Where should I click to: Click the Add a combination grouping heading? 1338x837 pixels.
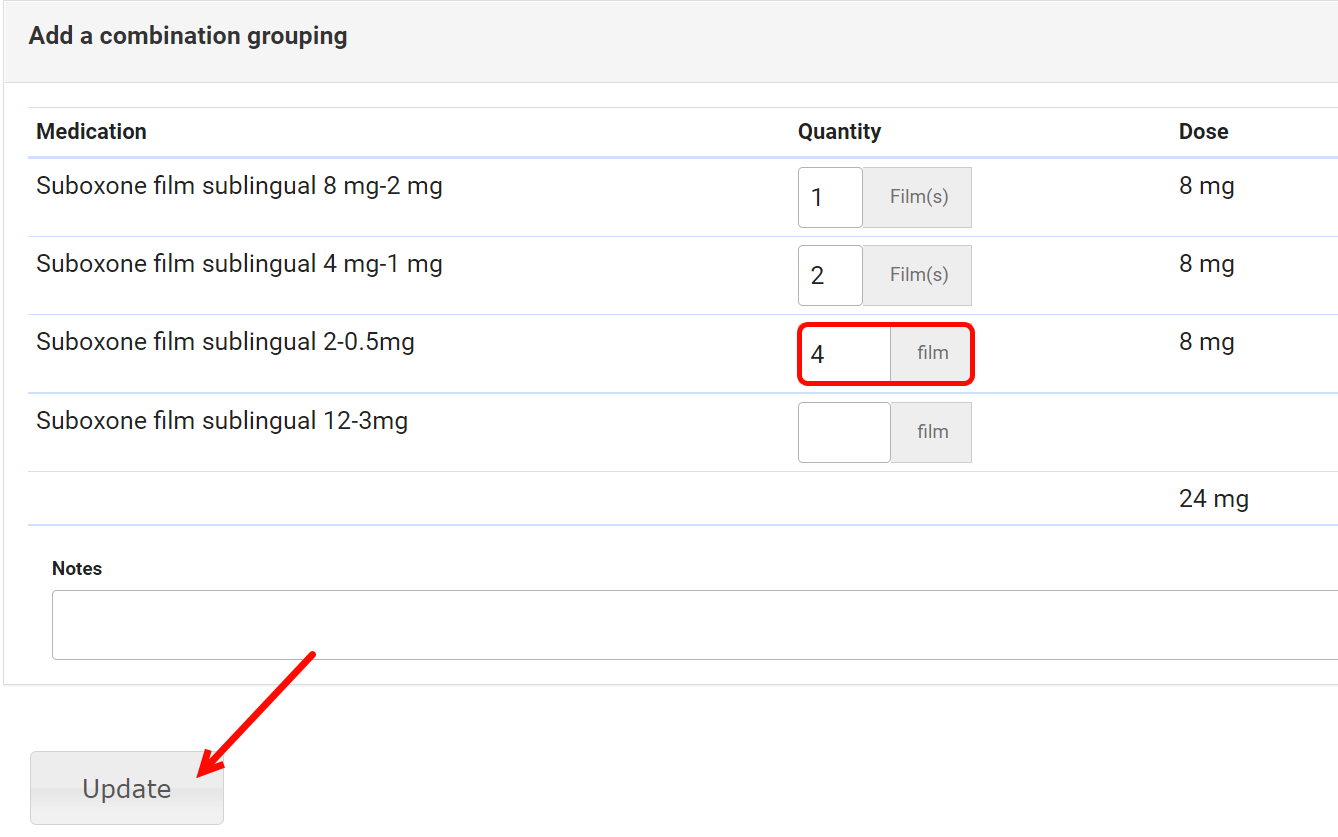pos(188,37)
